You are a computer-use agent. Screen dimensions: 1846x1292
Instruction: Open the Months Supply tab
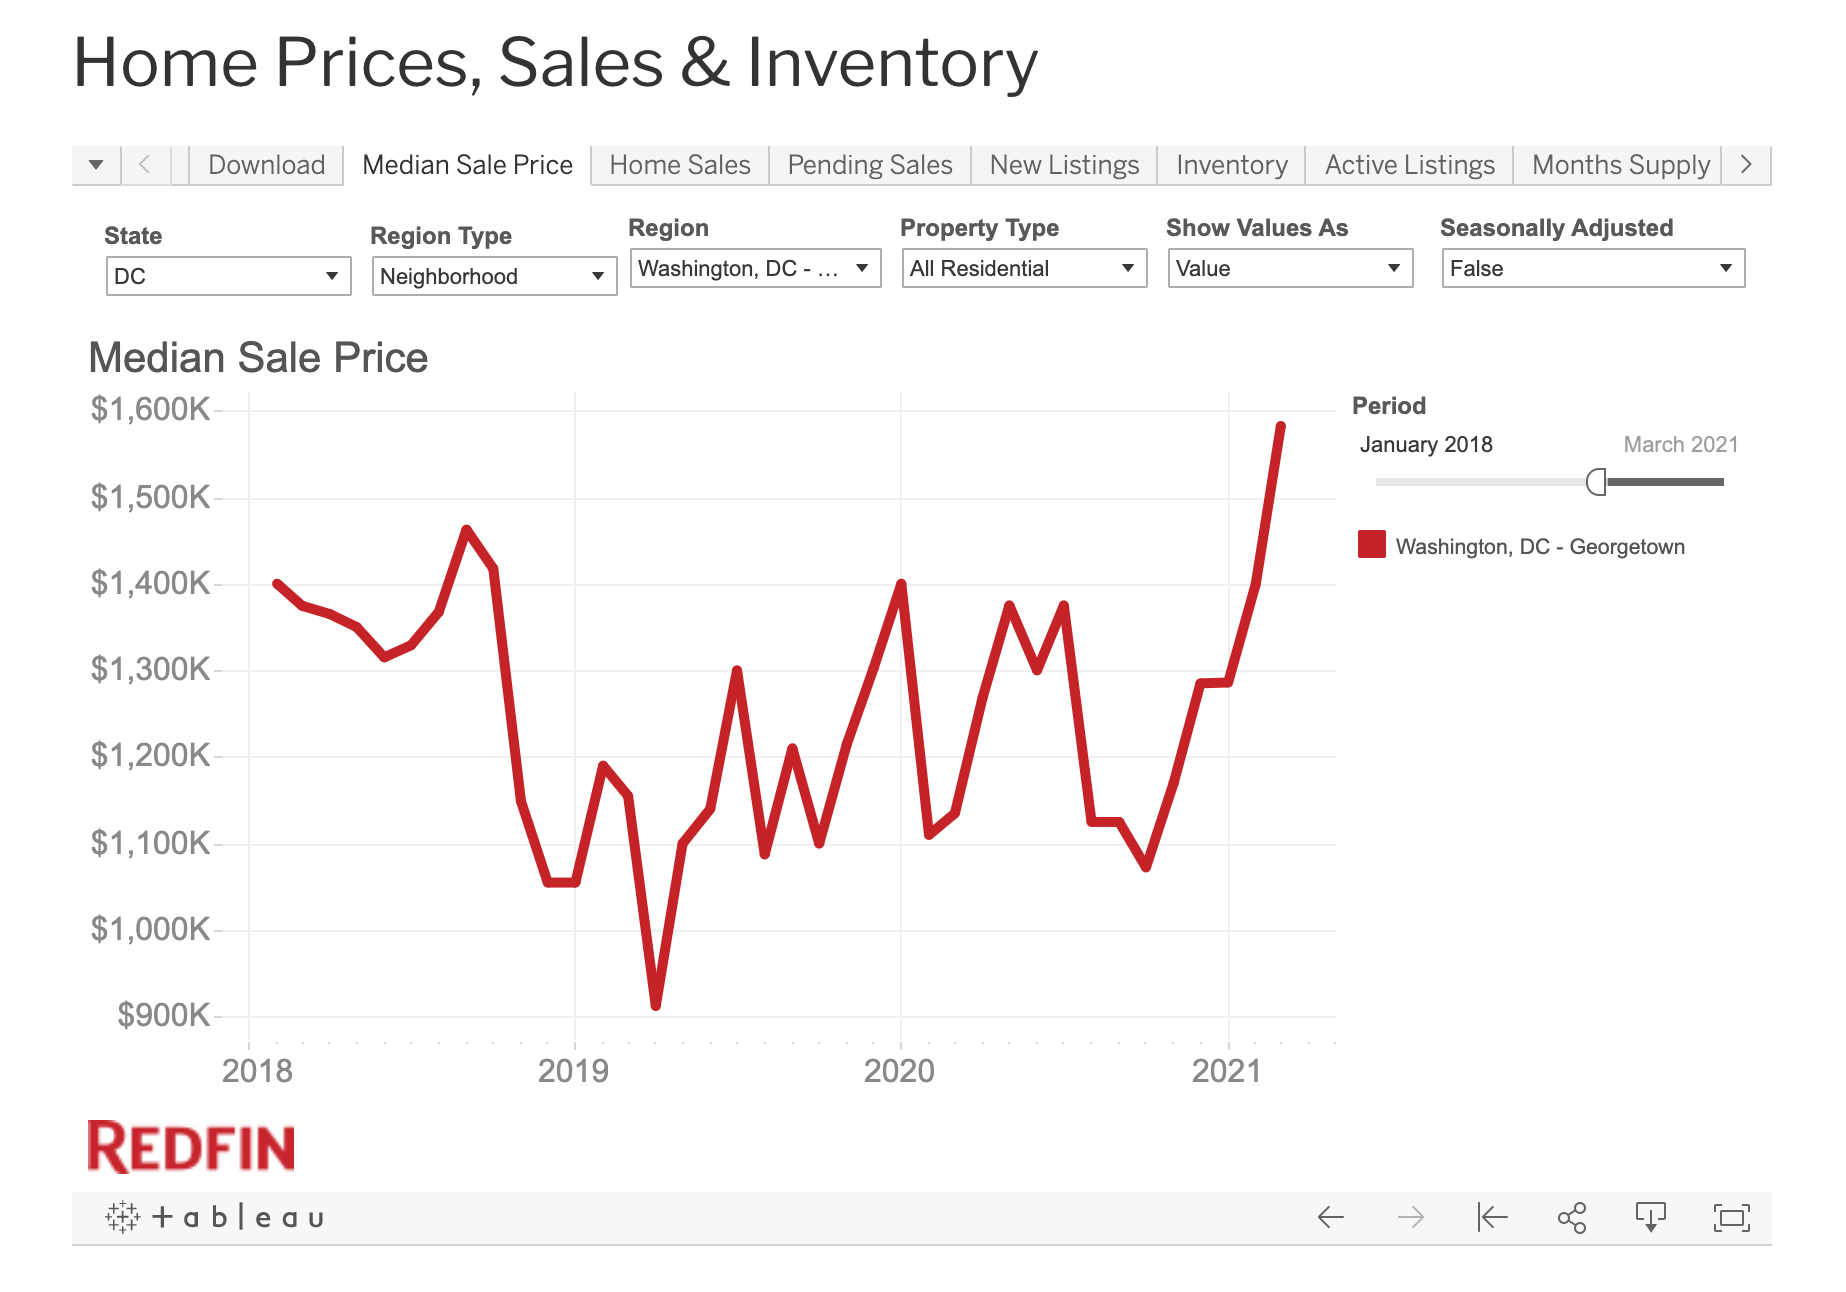(x=1620, y=165)
